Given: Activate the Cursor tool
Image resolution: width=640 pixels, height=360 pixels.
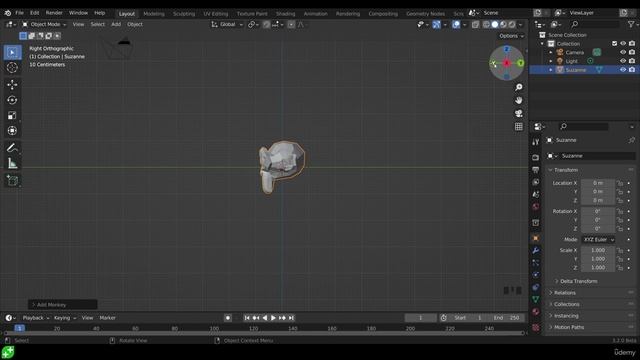Looking at the screenshot, I should (12, 67).
